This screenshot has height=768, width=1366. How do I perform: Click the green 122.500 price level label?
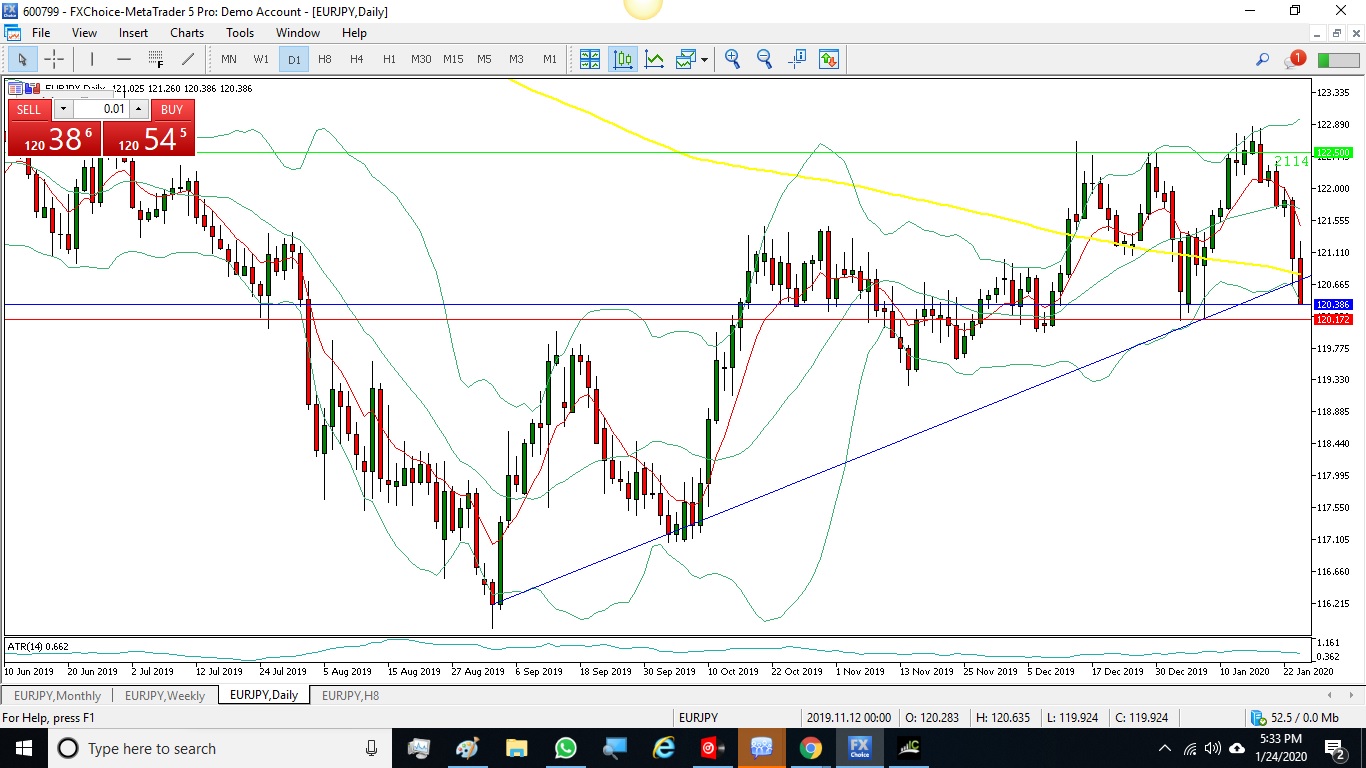[x=1333, y=153]
